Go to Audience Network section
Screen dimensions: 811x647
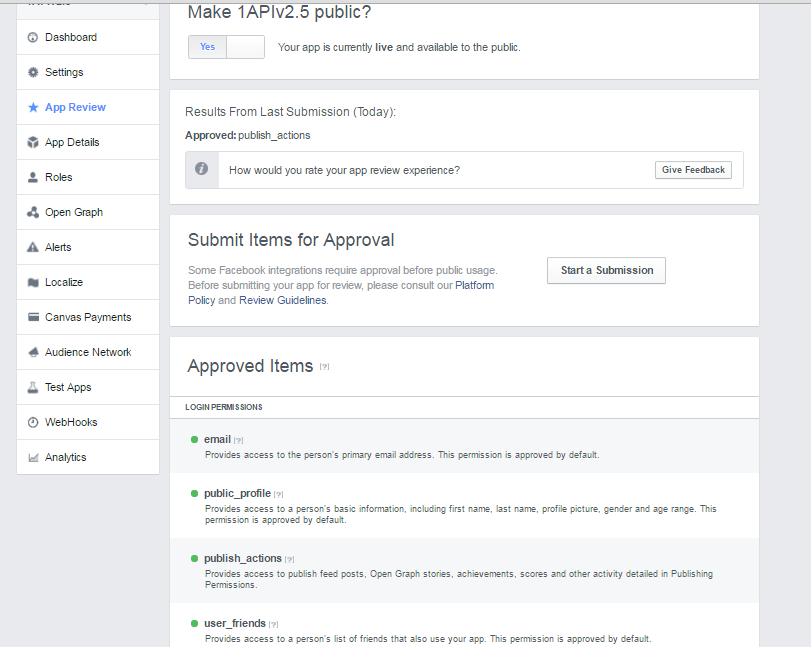[88, 352]
